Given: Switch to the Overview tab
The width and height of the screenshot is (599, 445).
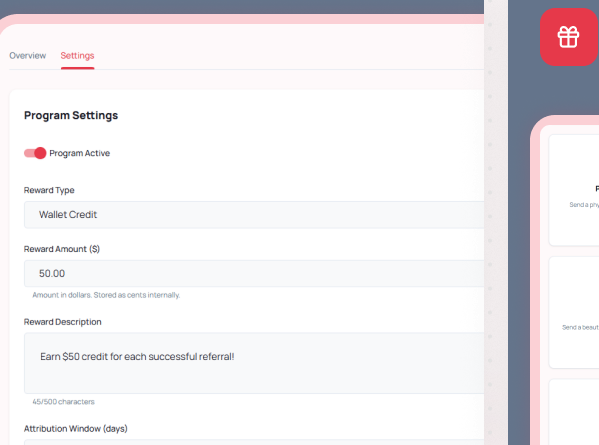Looking at the screenshot, I should tap(28, 56).
